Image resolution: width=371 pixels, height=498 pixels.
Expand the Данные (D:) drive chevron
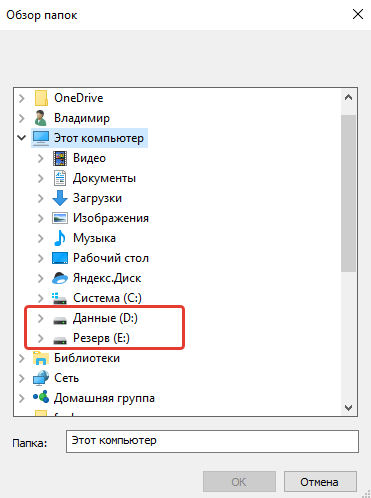(41, 318)
